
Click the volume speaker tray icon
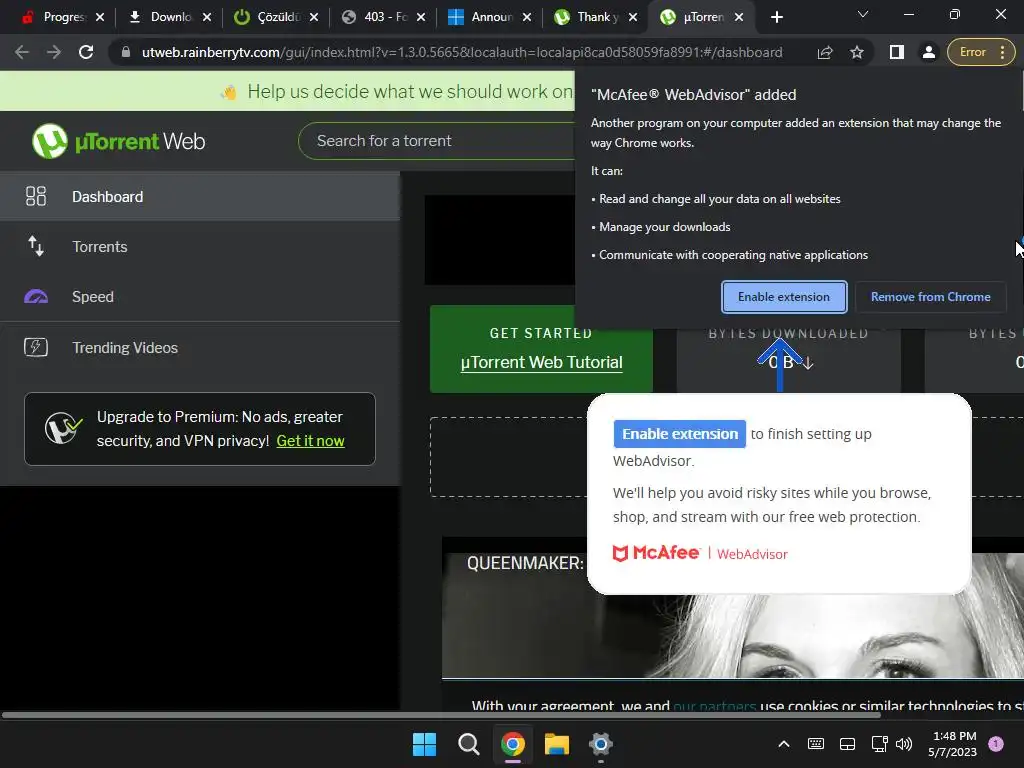tap(904, 744)
